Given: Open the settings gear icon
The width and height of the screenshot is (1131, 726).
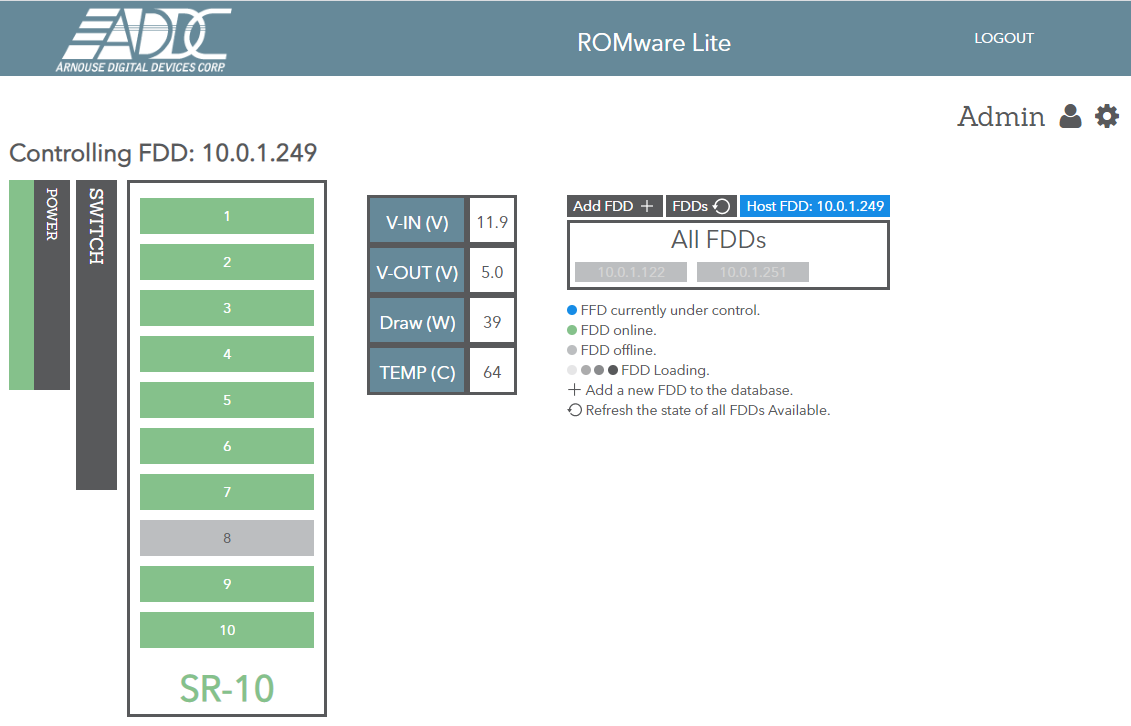Looking at the screenshot, I should click(x=1106, y=116).
